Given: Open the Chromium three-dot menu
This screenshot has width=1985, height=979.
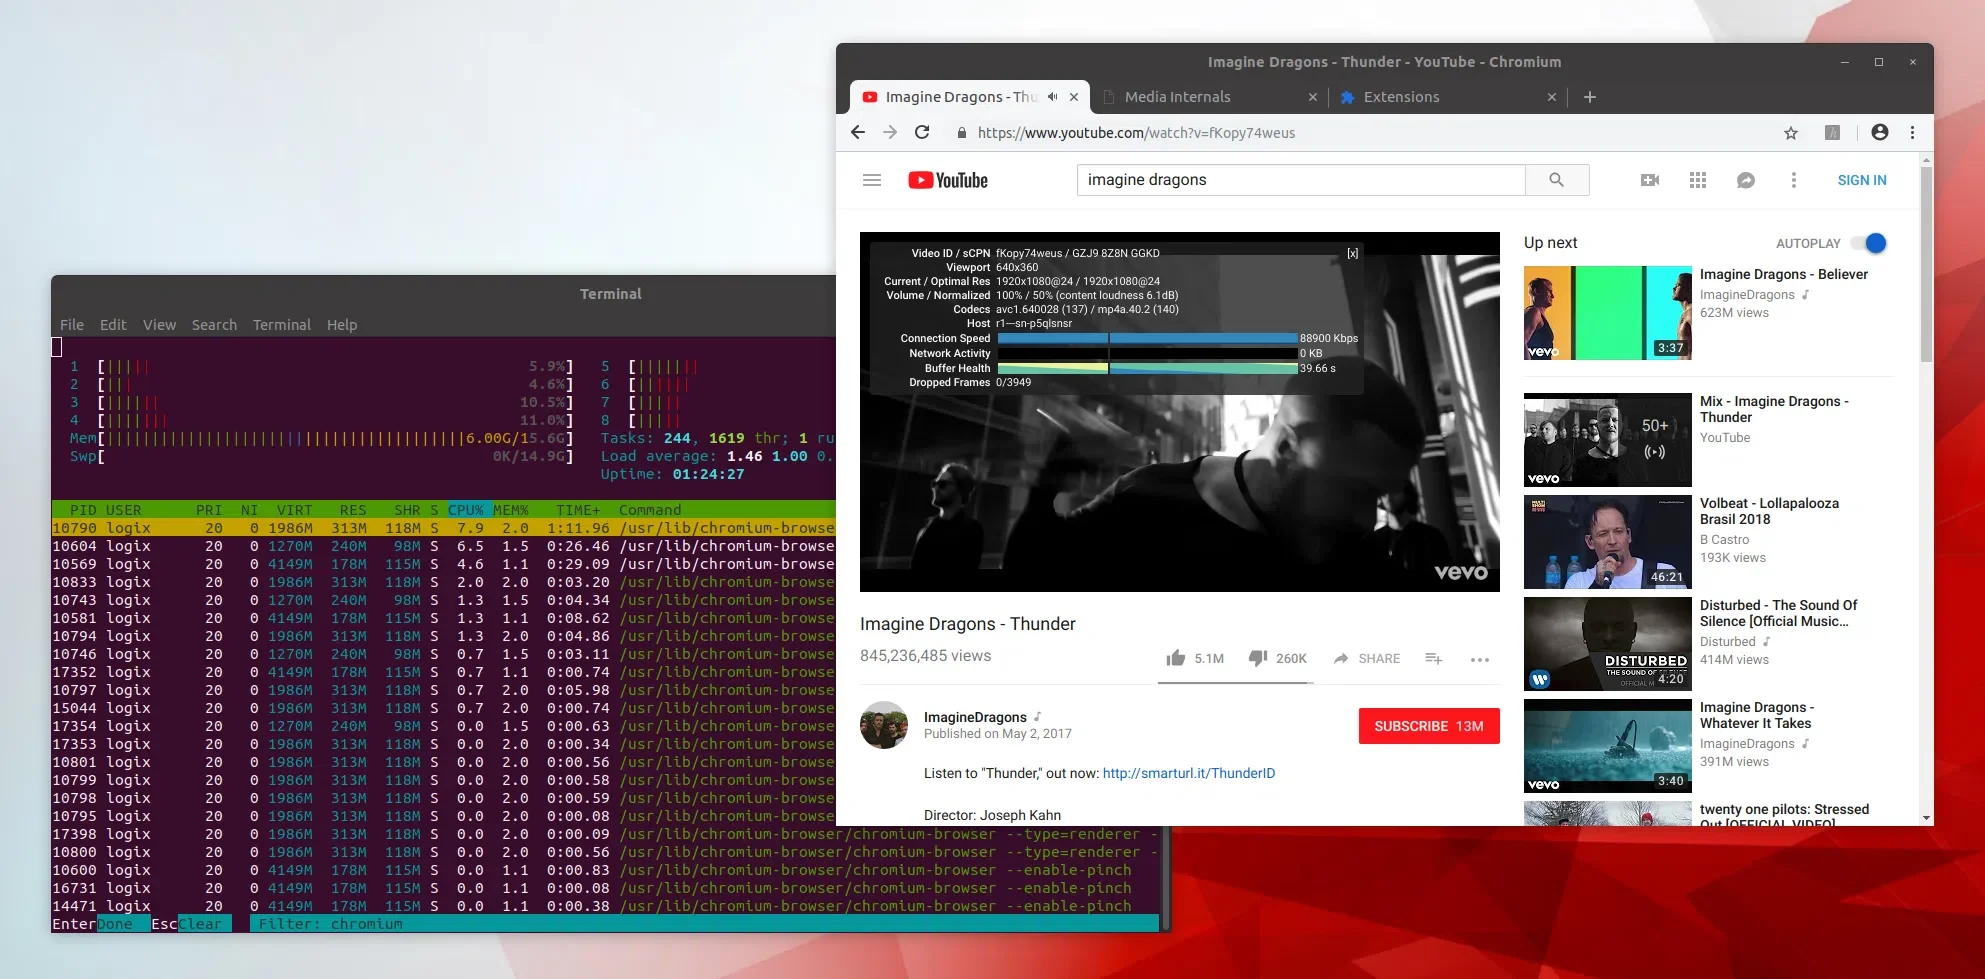Looking at the screenshot, I should (x=1912, y=132).
